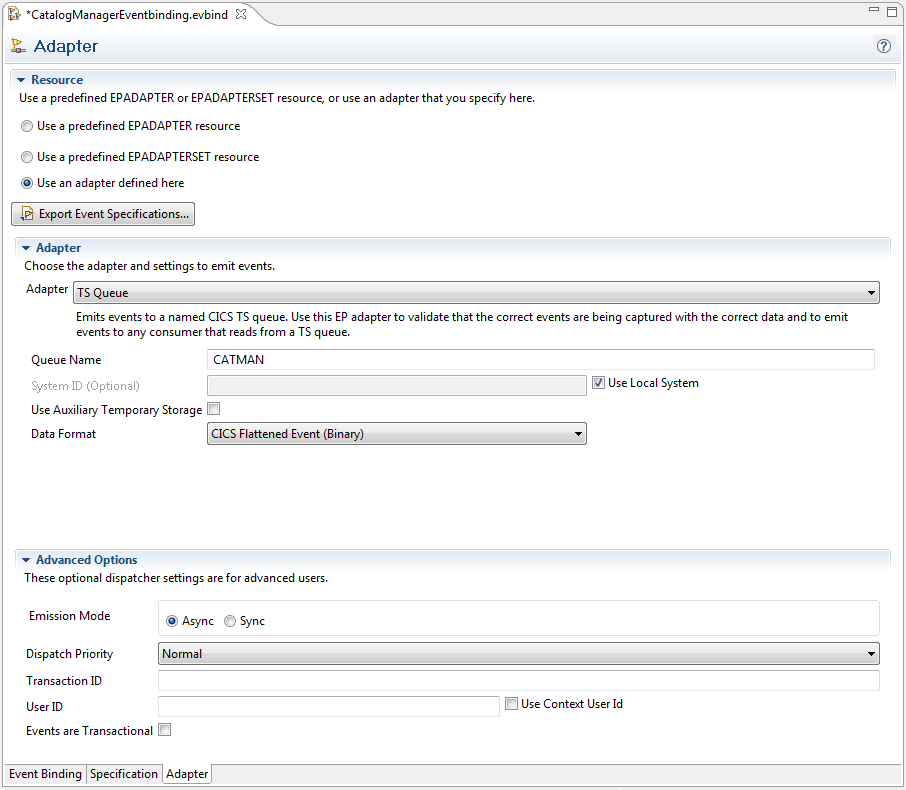Open the Dispatch Priority dropdown
The height and width of the screenshot is (790, 906).
tap(518, 654)
